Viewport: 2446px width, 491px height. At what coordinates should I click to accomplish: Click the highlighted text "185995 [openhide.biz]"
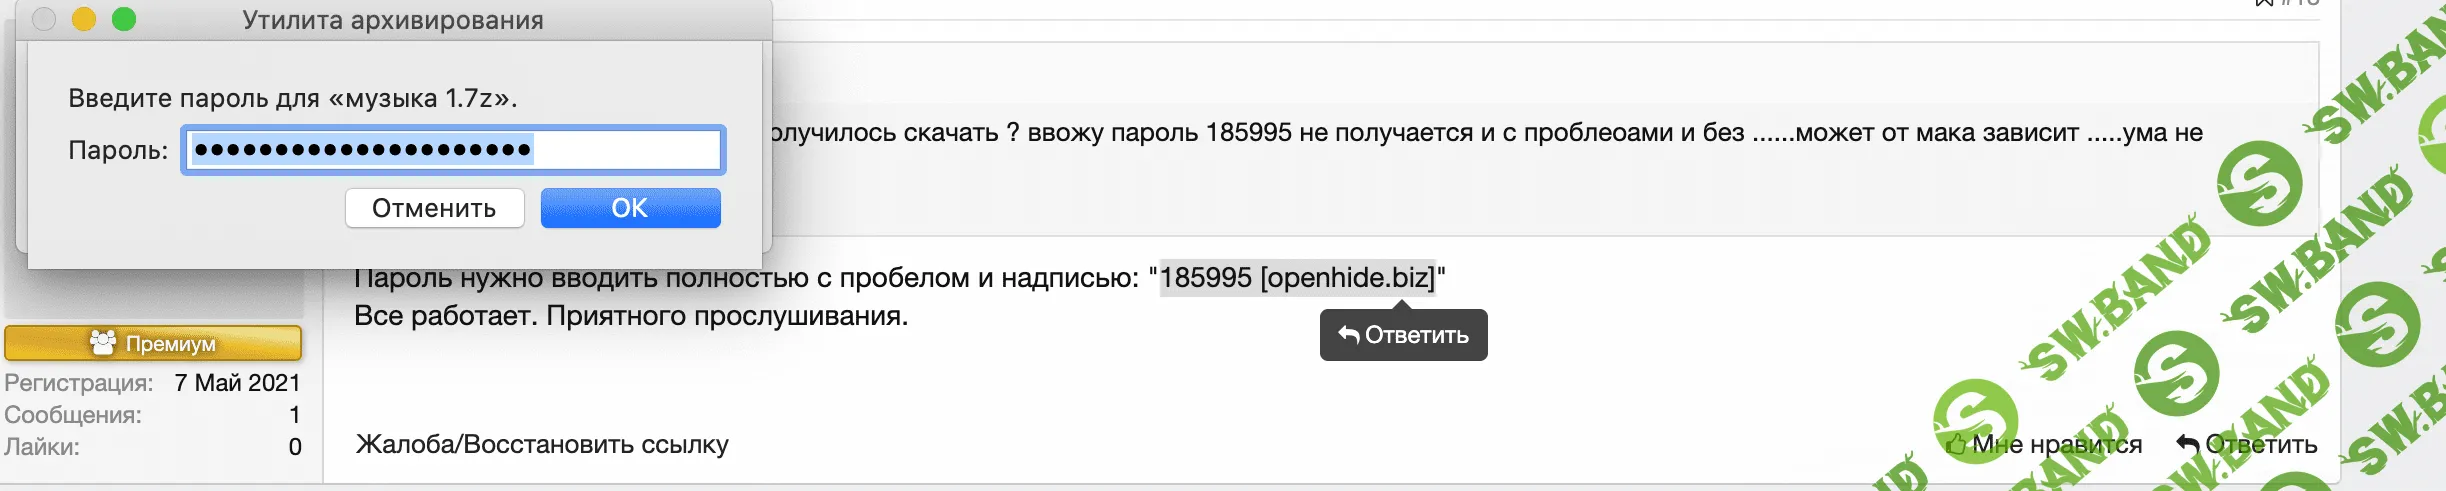tap(1297, 277)
